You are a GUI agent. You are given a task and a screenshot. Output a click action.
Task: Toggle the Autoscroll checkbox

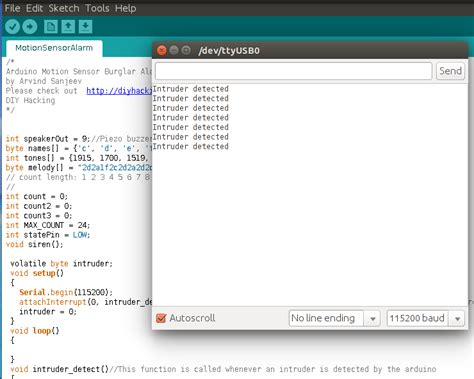[161, 318]
